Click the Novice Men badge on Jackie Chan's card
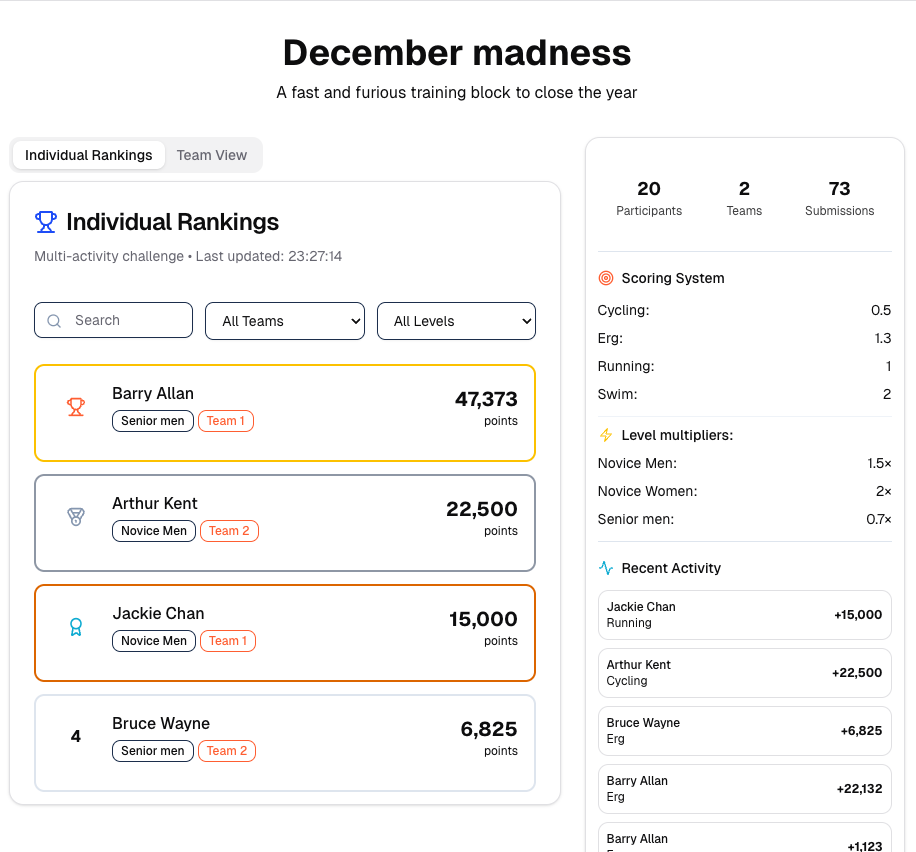The image size is (916, 852). point(153,641)
